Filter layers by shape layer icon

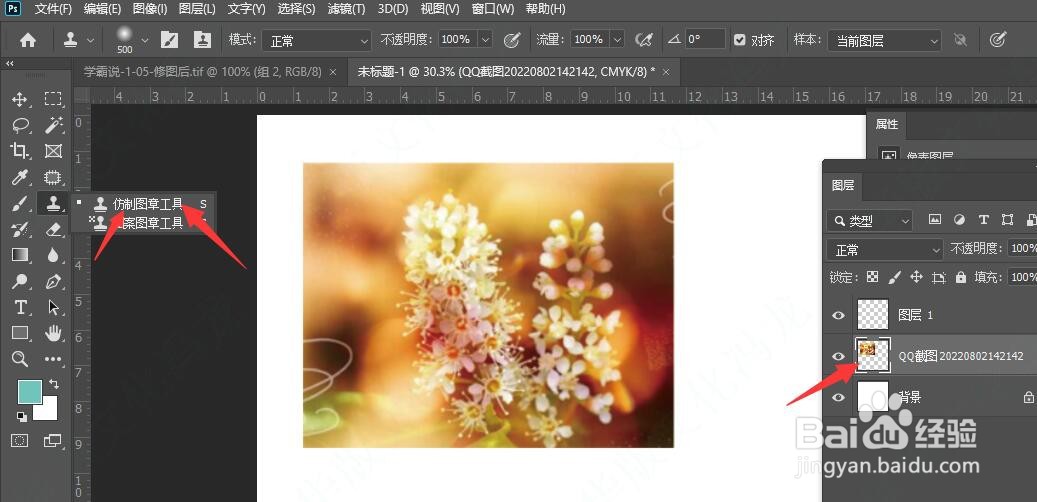(x=1007, y=220)
